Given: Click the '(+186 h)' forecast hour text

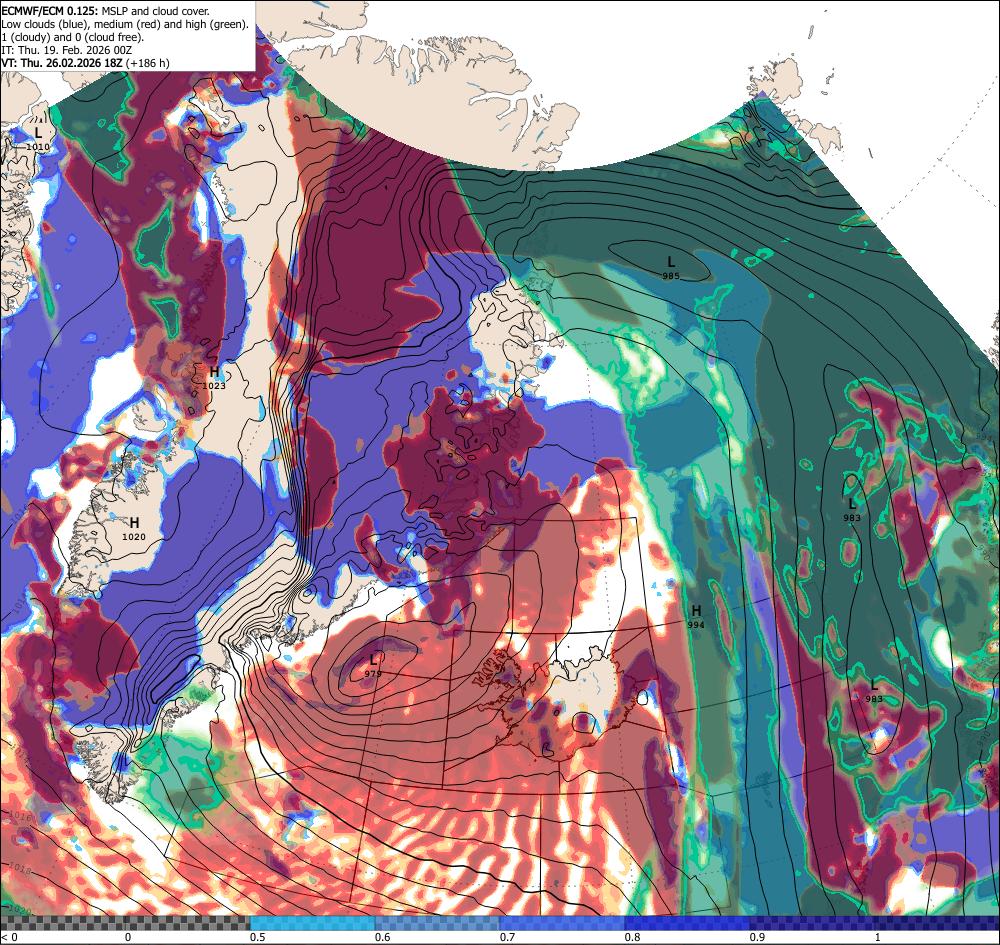Looking at the screenshot, I should 147,63.
